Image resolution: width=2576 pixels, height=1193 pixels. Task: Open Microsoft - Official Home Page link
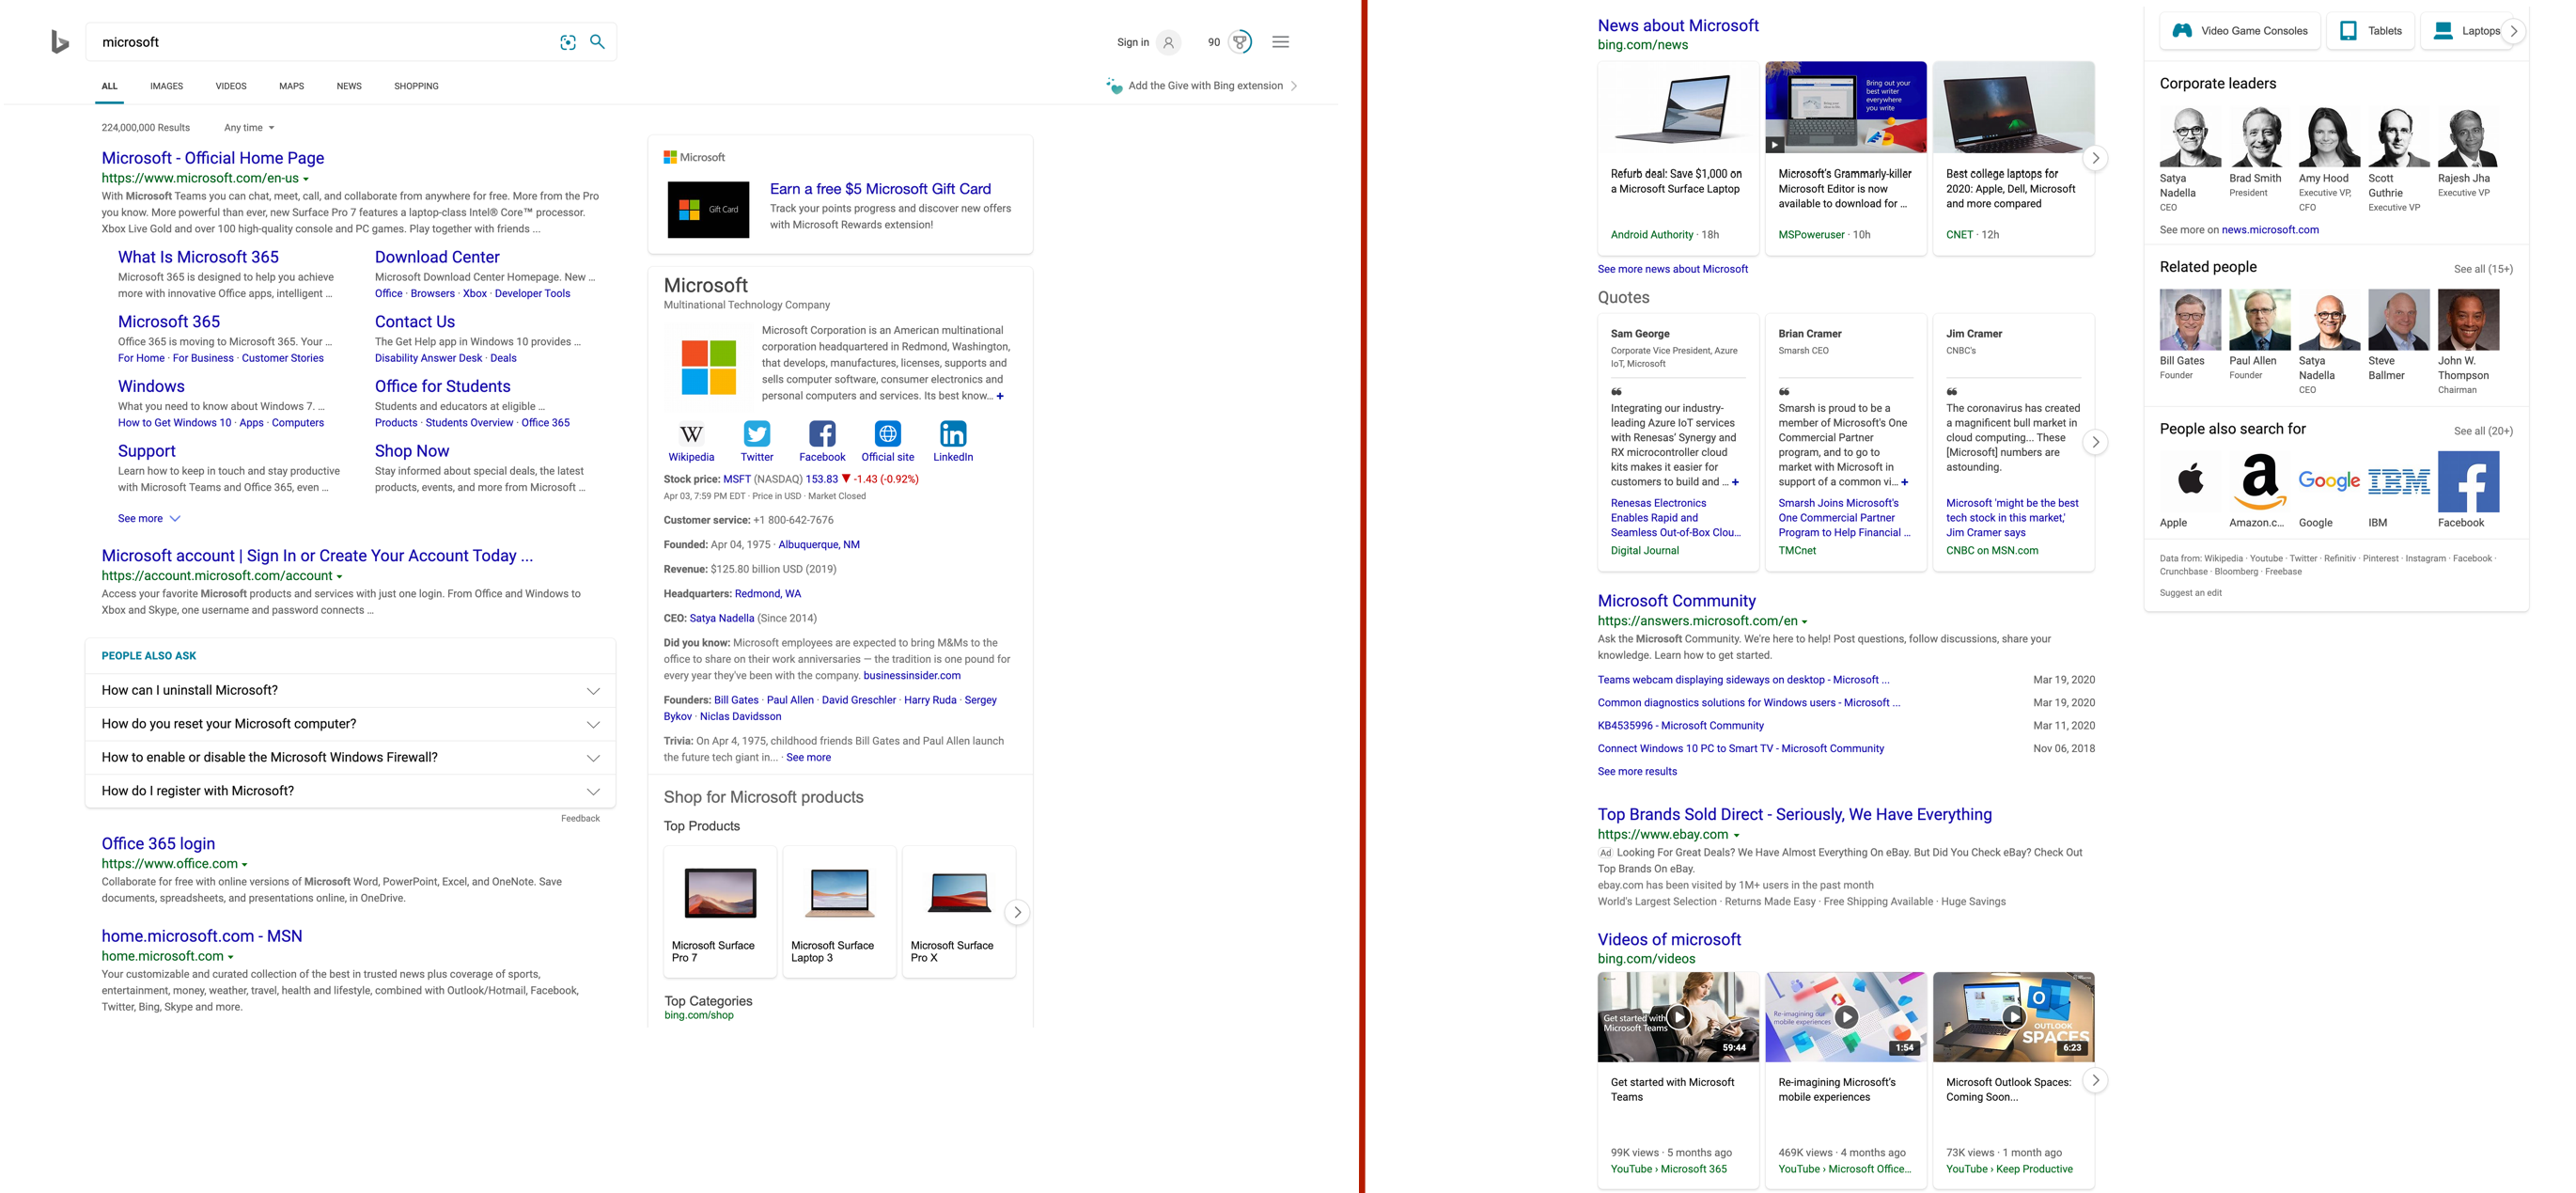pos(212,158)
